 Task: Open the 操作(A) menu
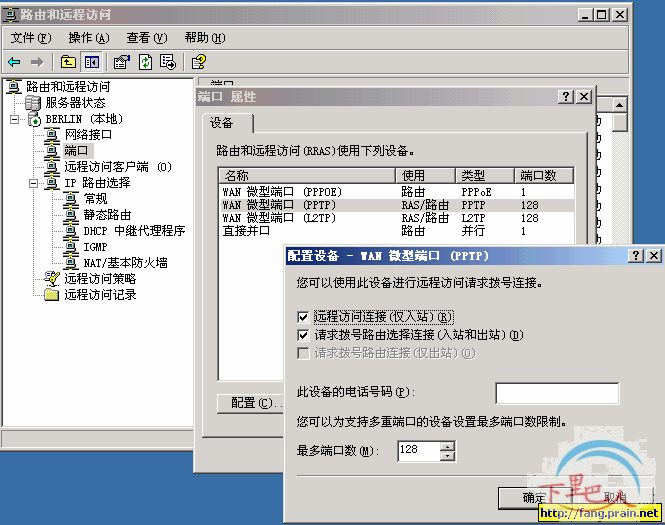tap(87, 38)
